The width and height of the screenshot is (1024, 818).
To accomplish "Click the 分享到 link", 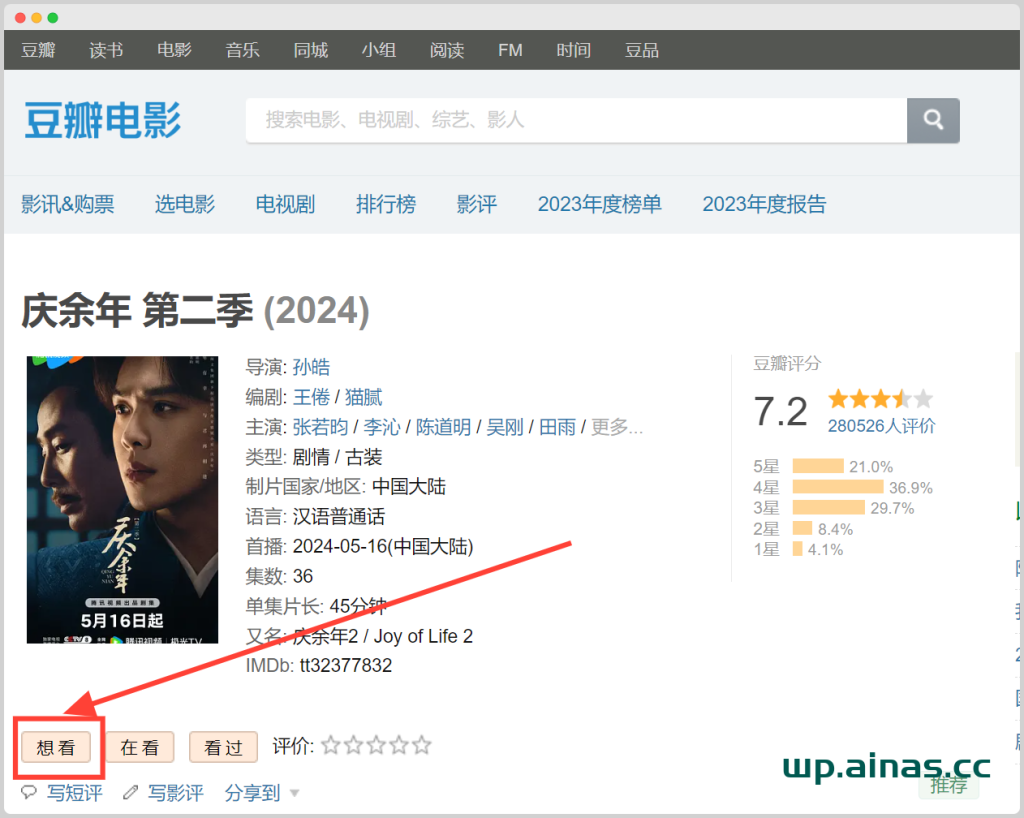I will pos(252,793).
